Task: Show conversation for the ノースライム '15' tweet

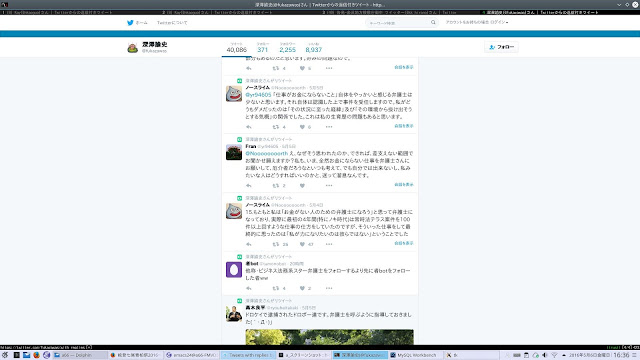Action: (404, 243)
